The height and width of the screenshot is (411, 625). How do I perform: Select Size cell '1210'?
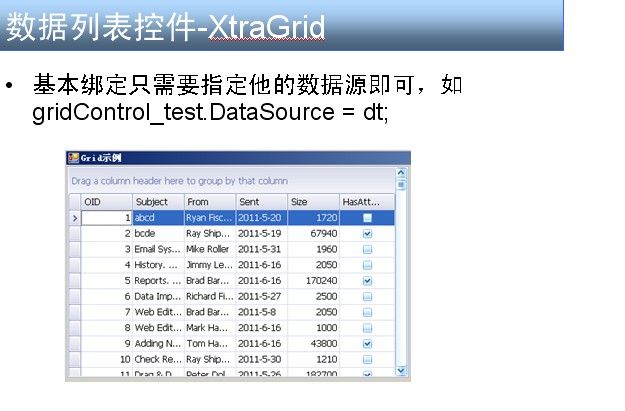(x=313, y=360)
